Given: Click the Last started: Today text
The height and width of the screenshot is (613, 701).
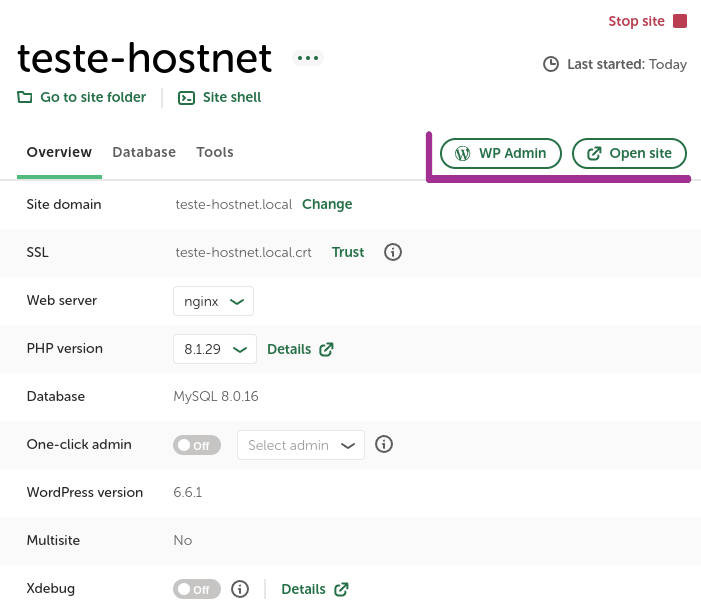Looking at the screenshot, I should point(627,64).
